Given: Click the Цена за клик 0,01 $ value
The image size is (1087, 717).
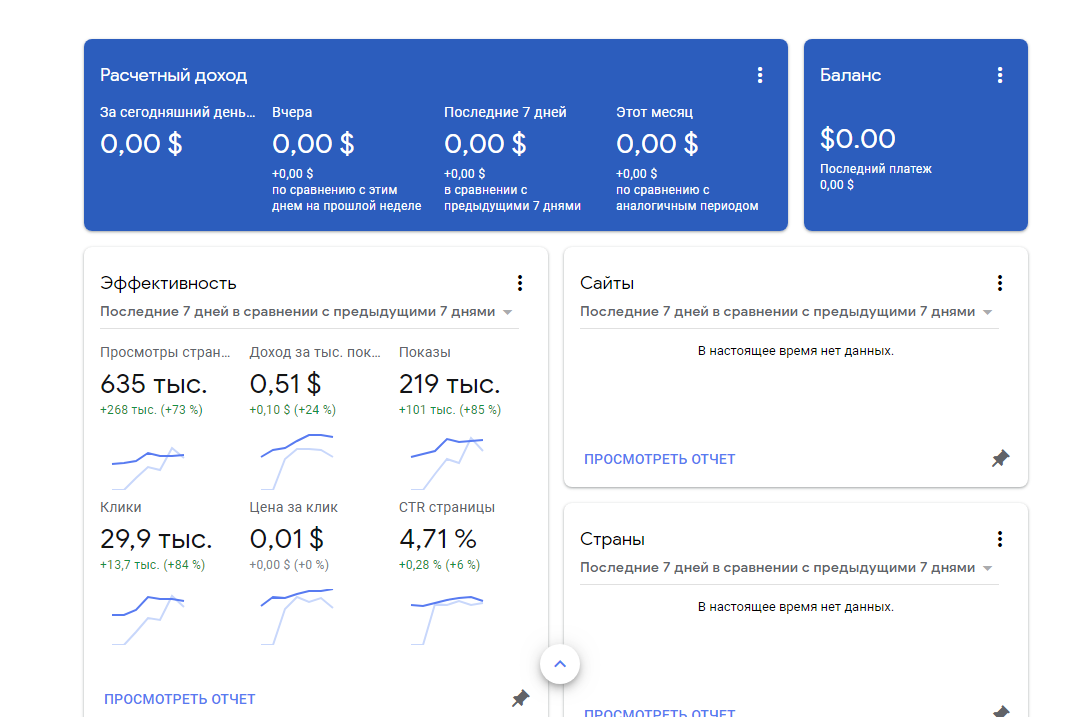Looking at the screenshot, I should point(287,539).
